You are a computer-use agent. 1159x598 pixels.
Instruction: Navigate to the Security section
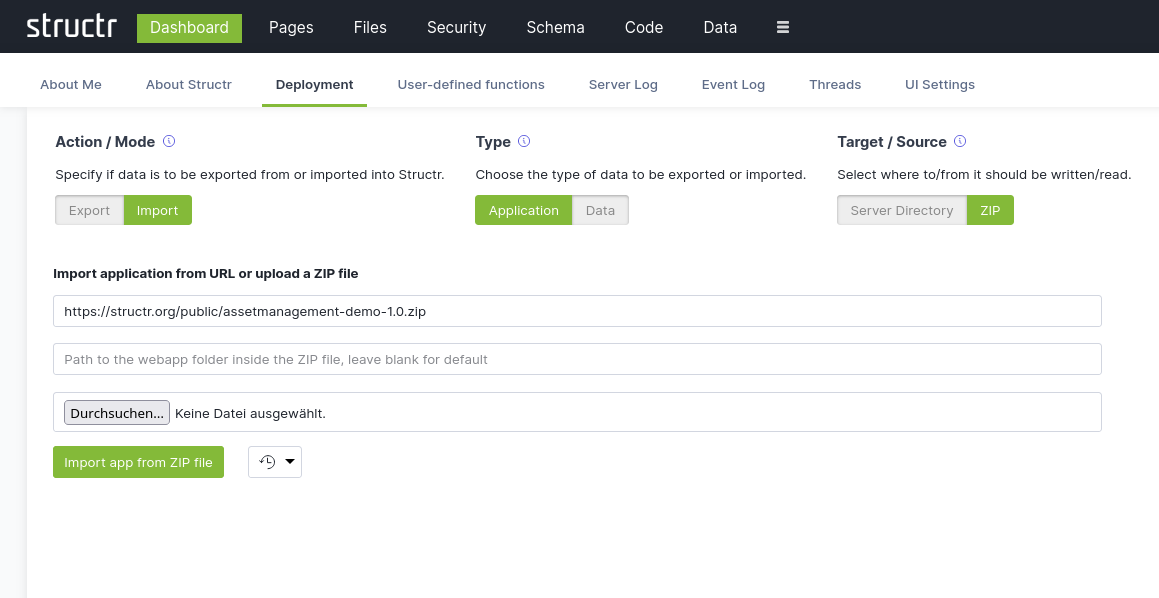456,27
